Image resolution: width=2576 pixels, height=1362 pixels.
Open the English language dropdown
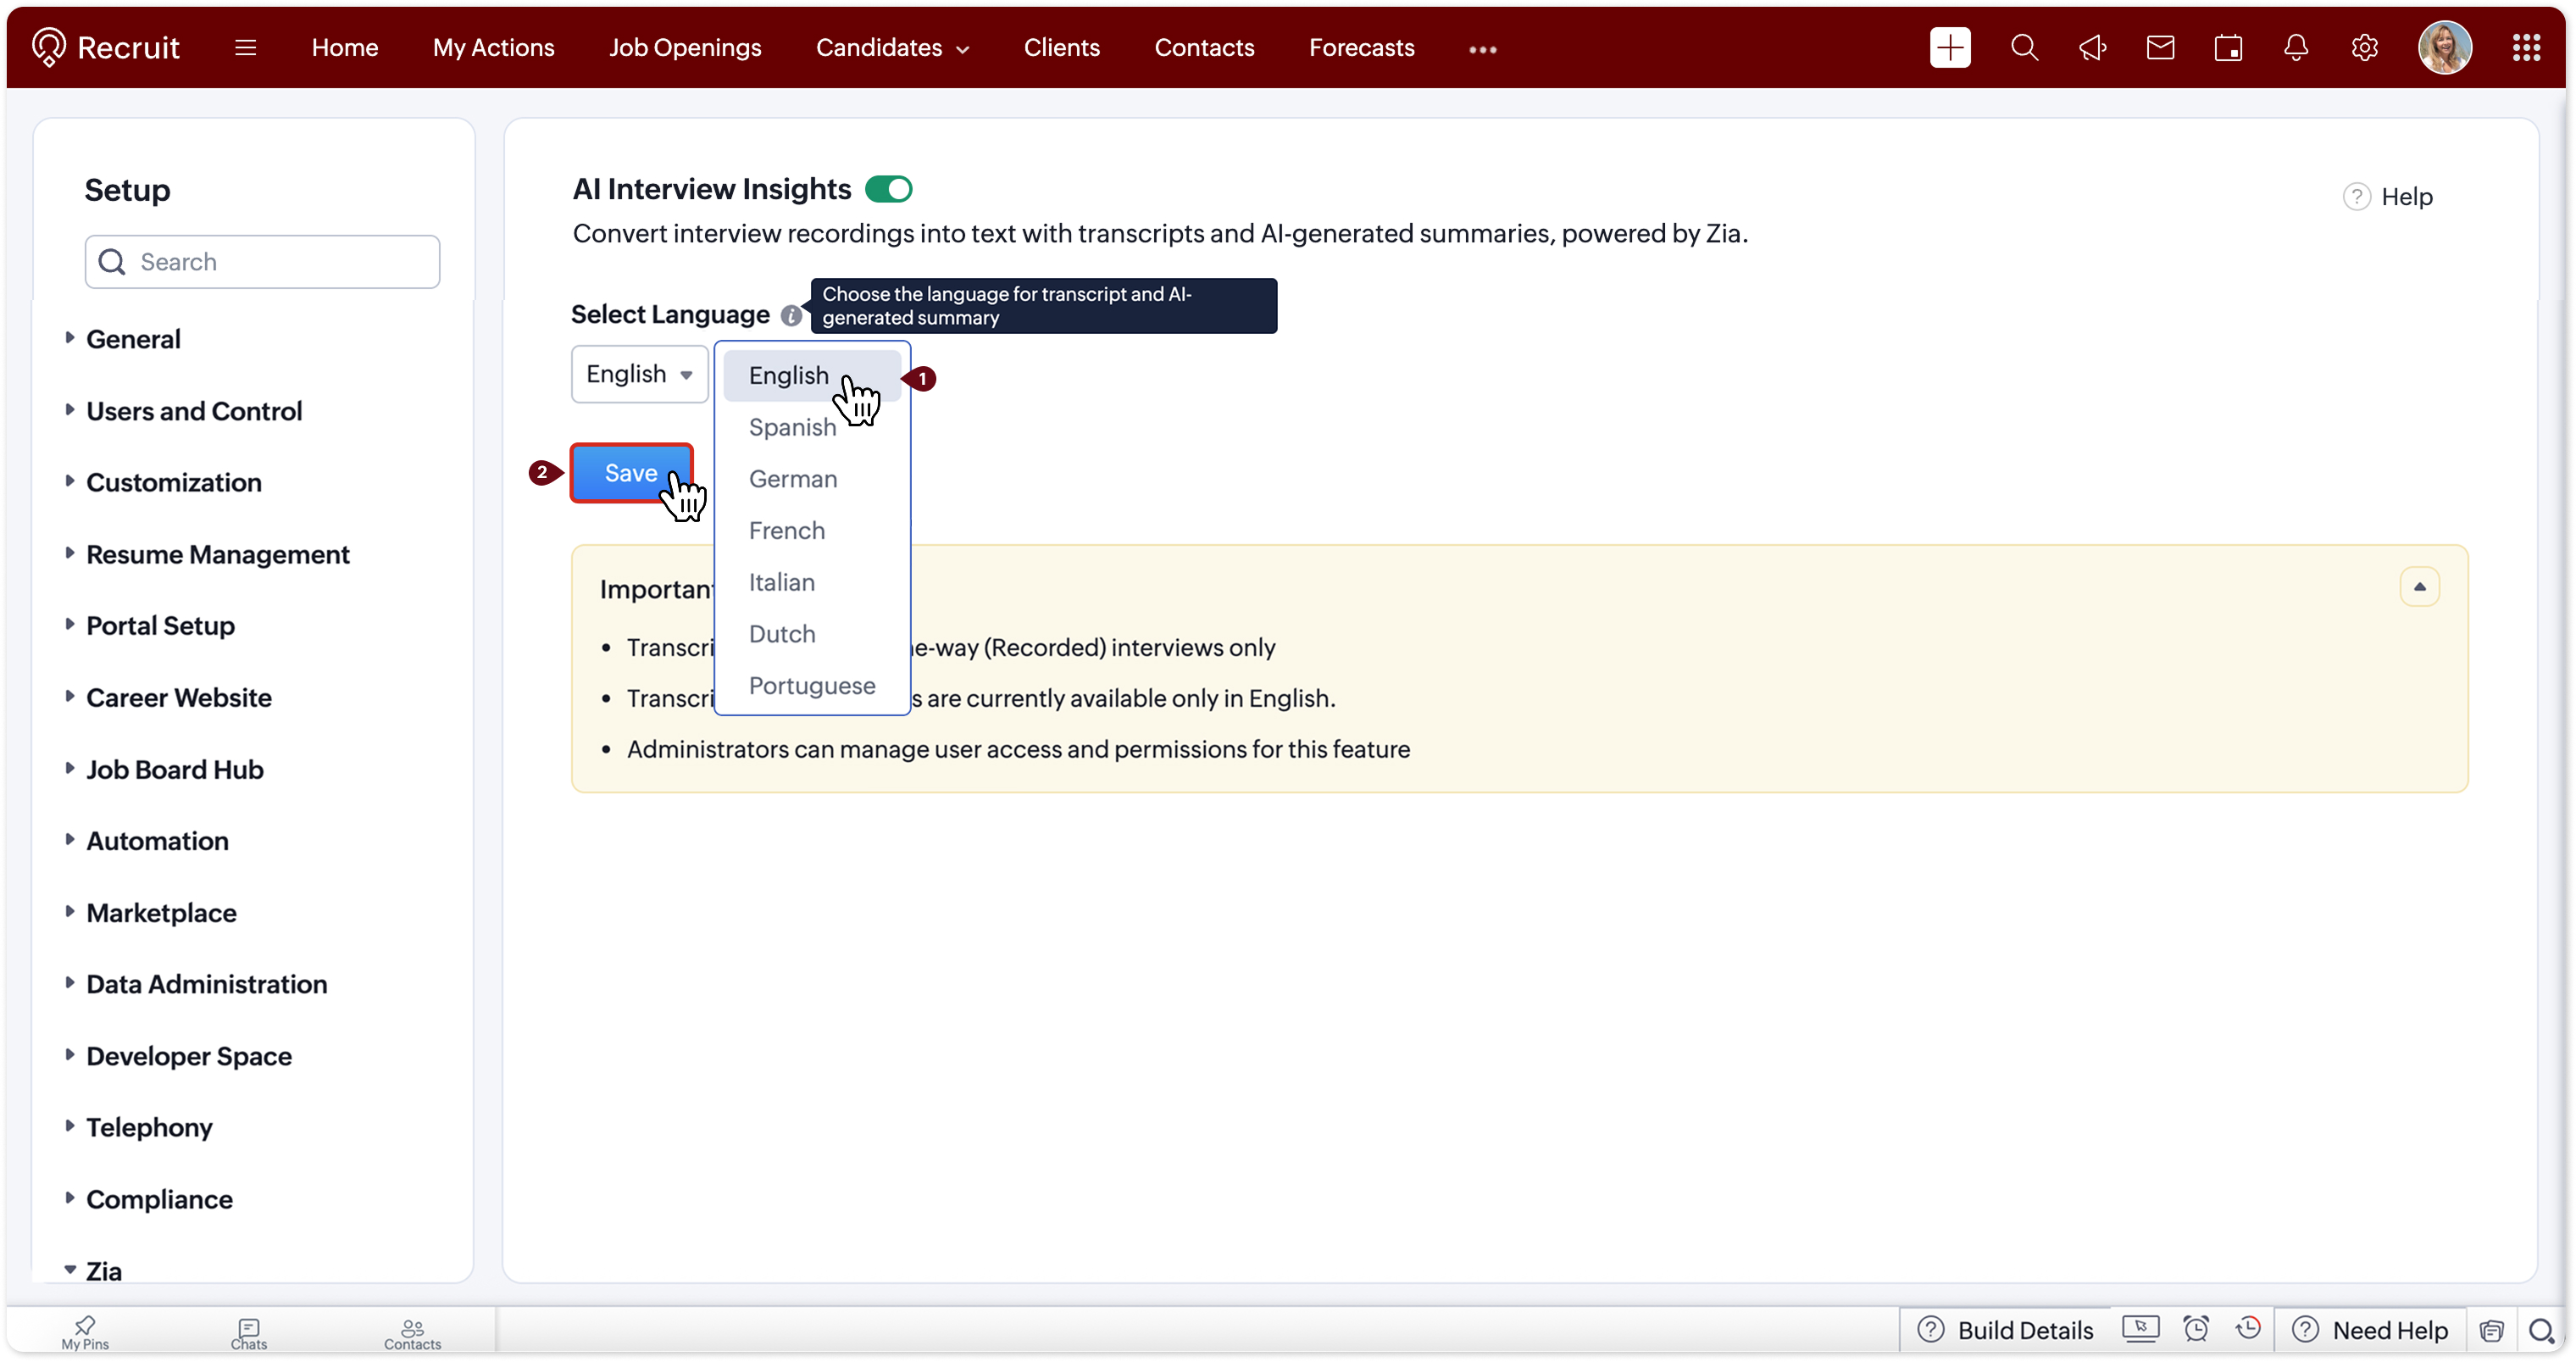pos(639,374)
